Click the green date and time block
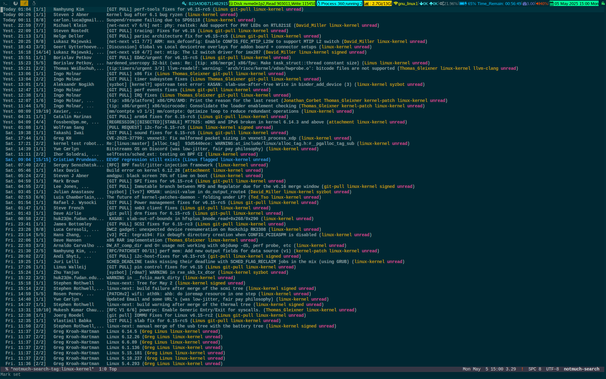The height and width of the screenshot is (379, 606). tap(574, 3)
